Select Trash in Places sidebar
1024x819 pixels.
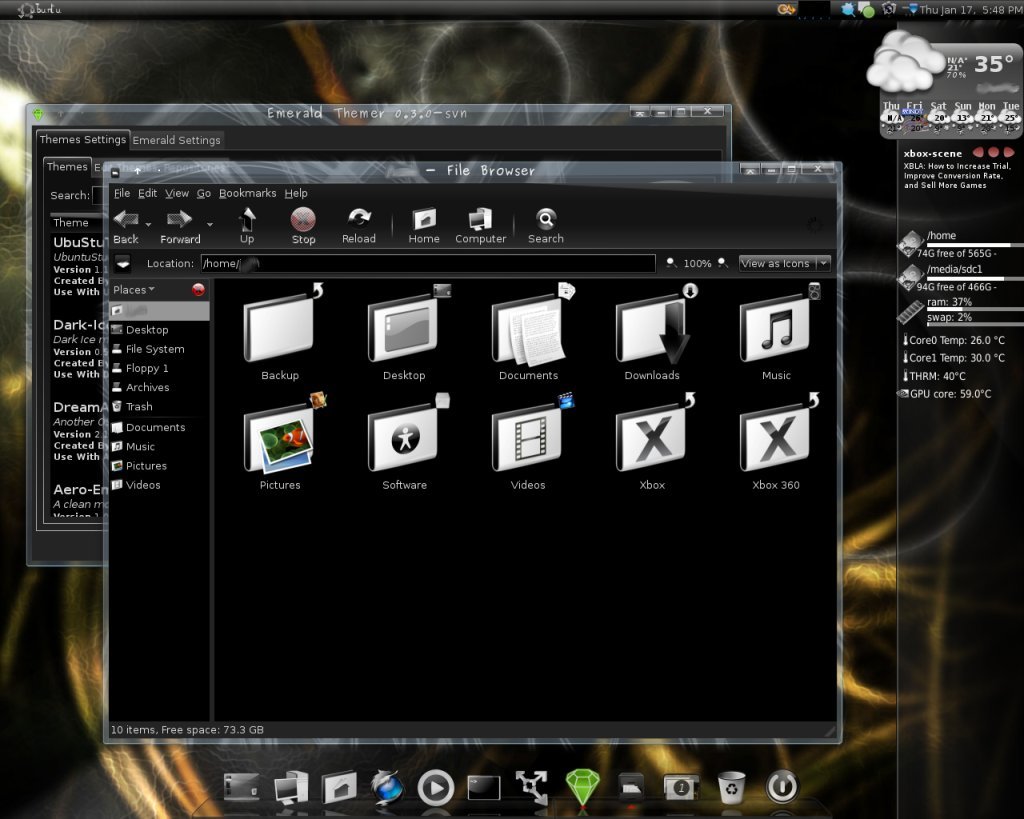point(159,406)
